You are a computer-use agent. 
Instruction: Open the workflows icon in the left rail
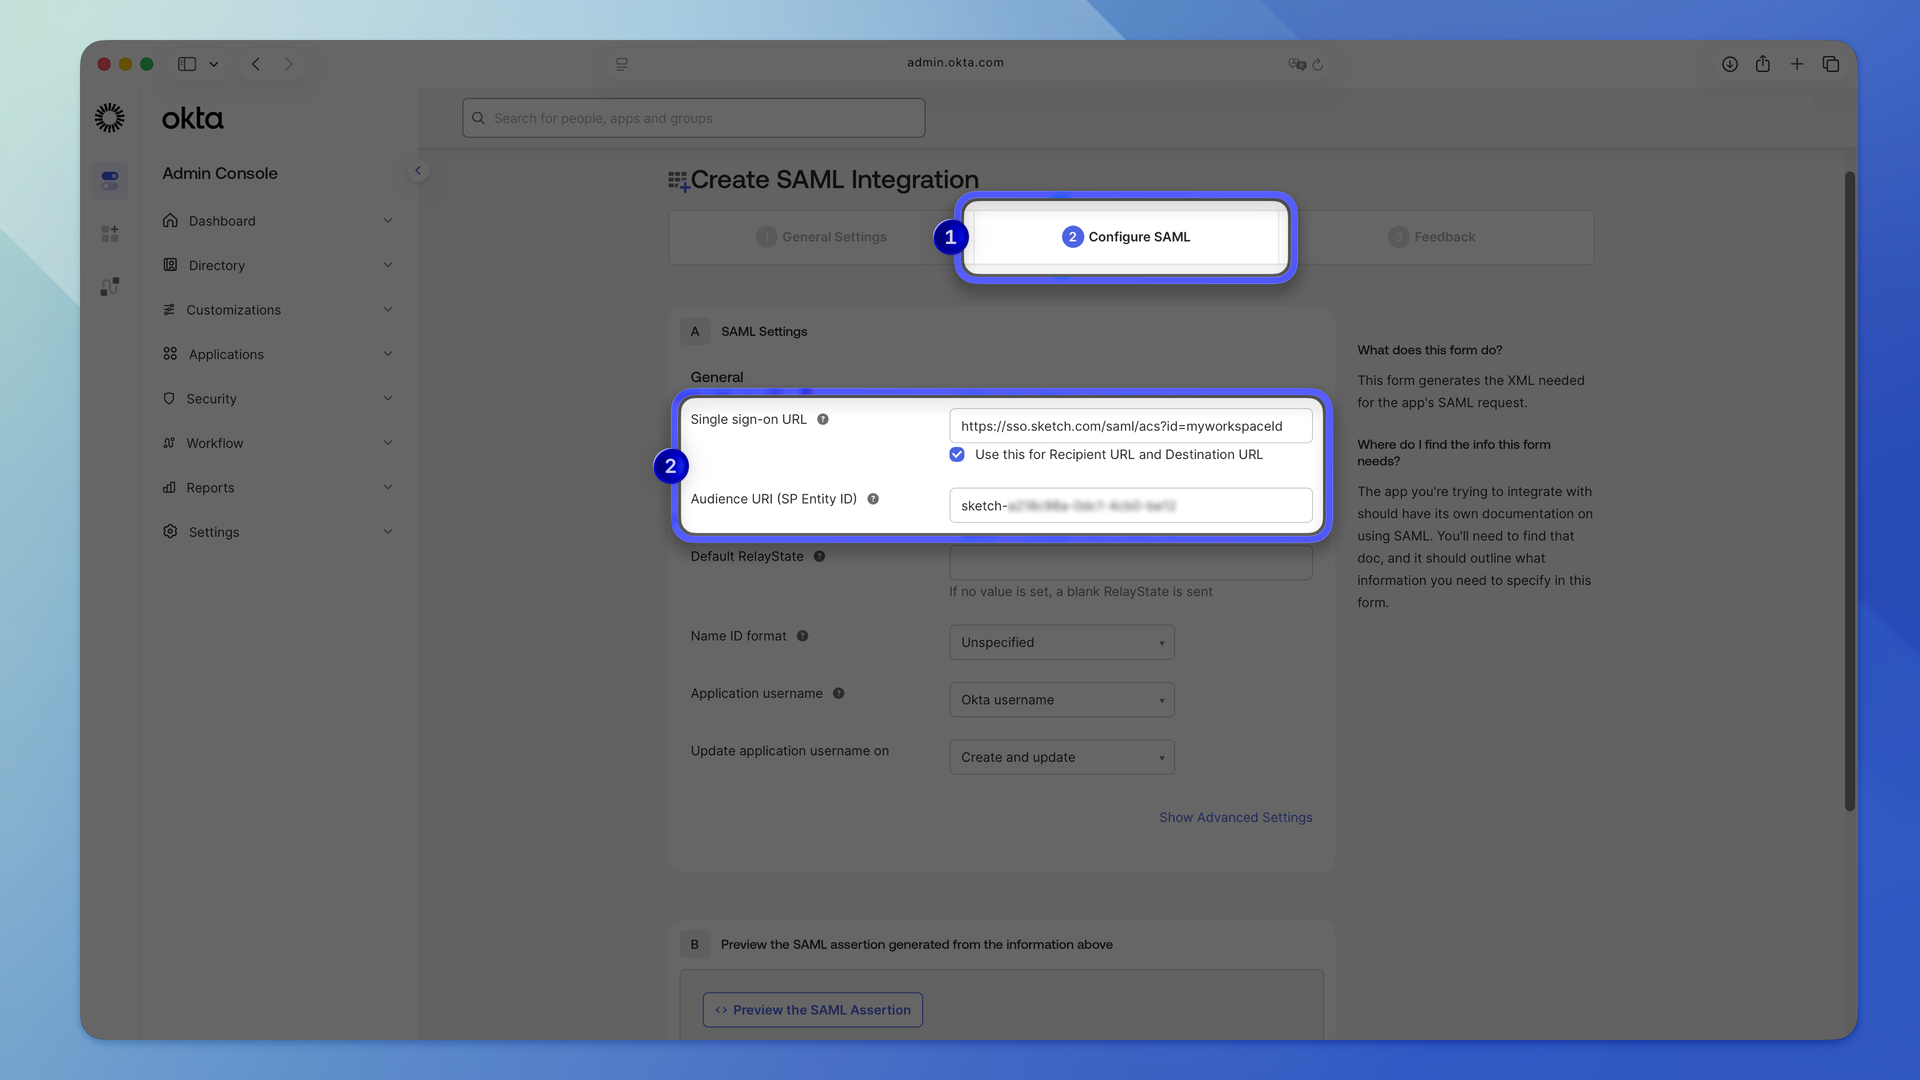click(x=110, y=287)
